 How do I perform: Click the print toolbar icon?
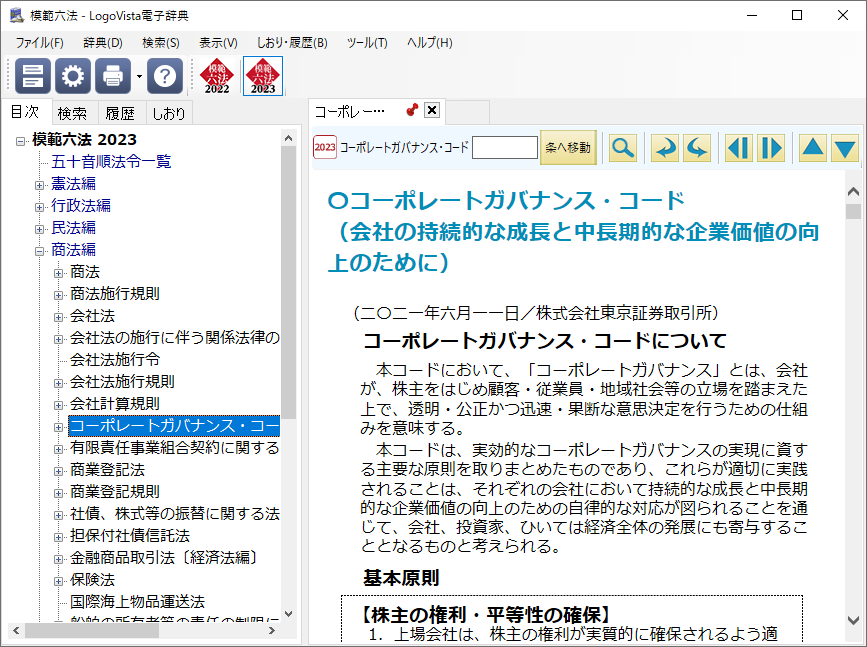pyautogui.click(x=113, y=75)
